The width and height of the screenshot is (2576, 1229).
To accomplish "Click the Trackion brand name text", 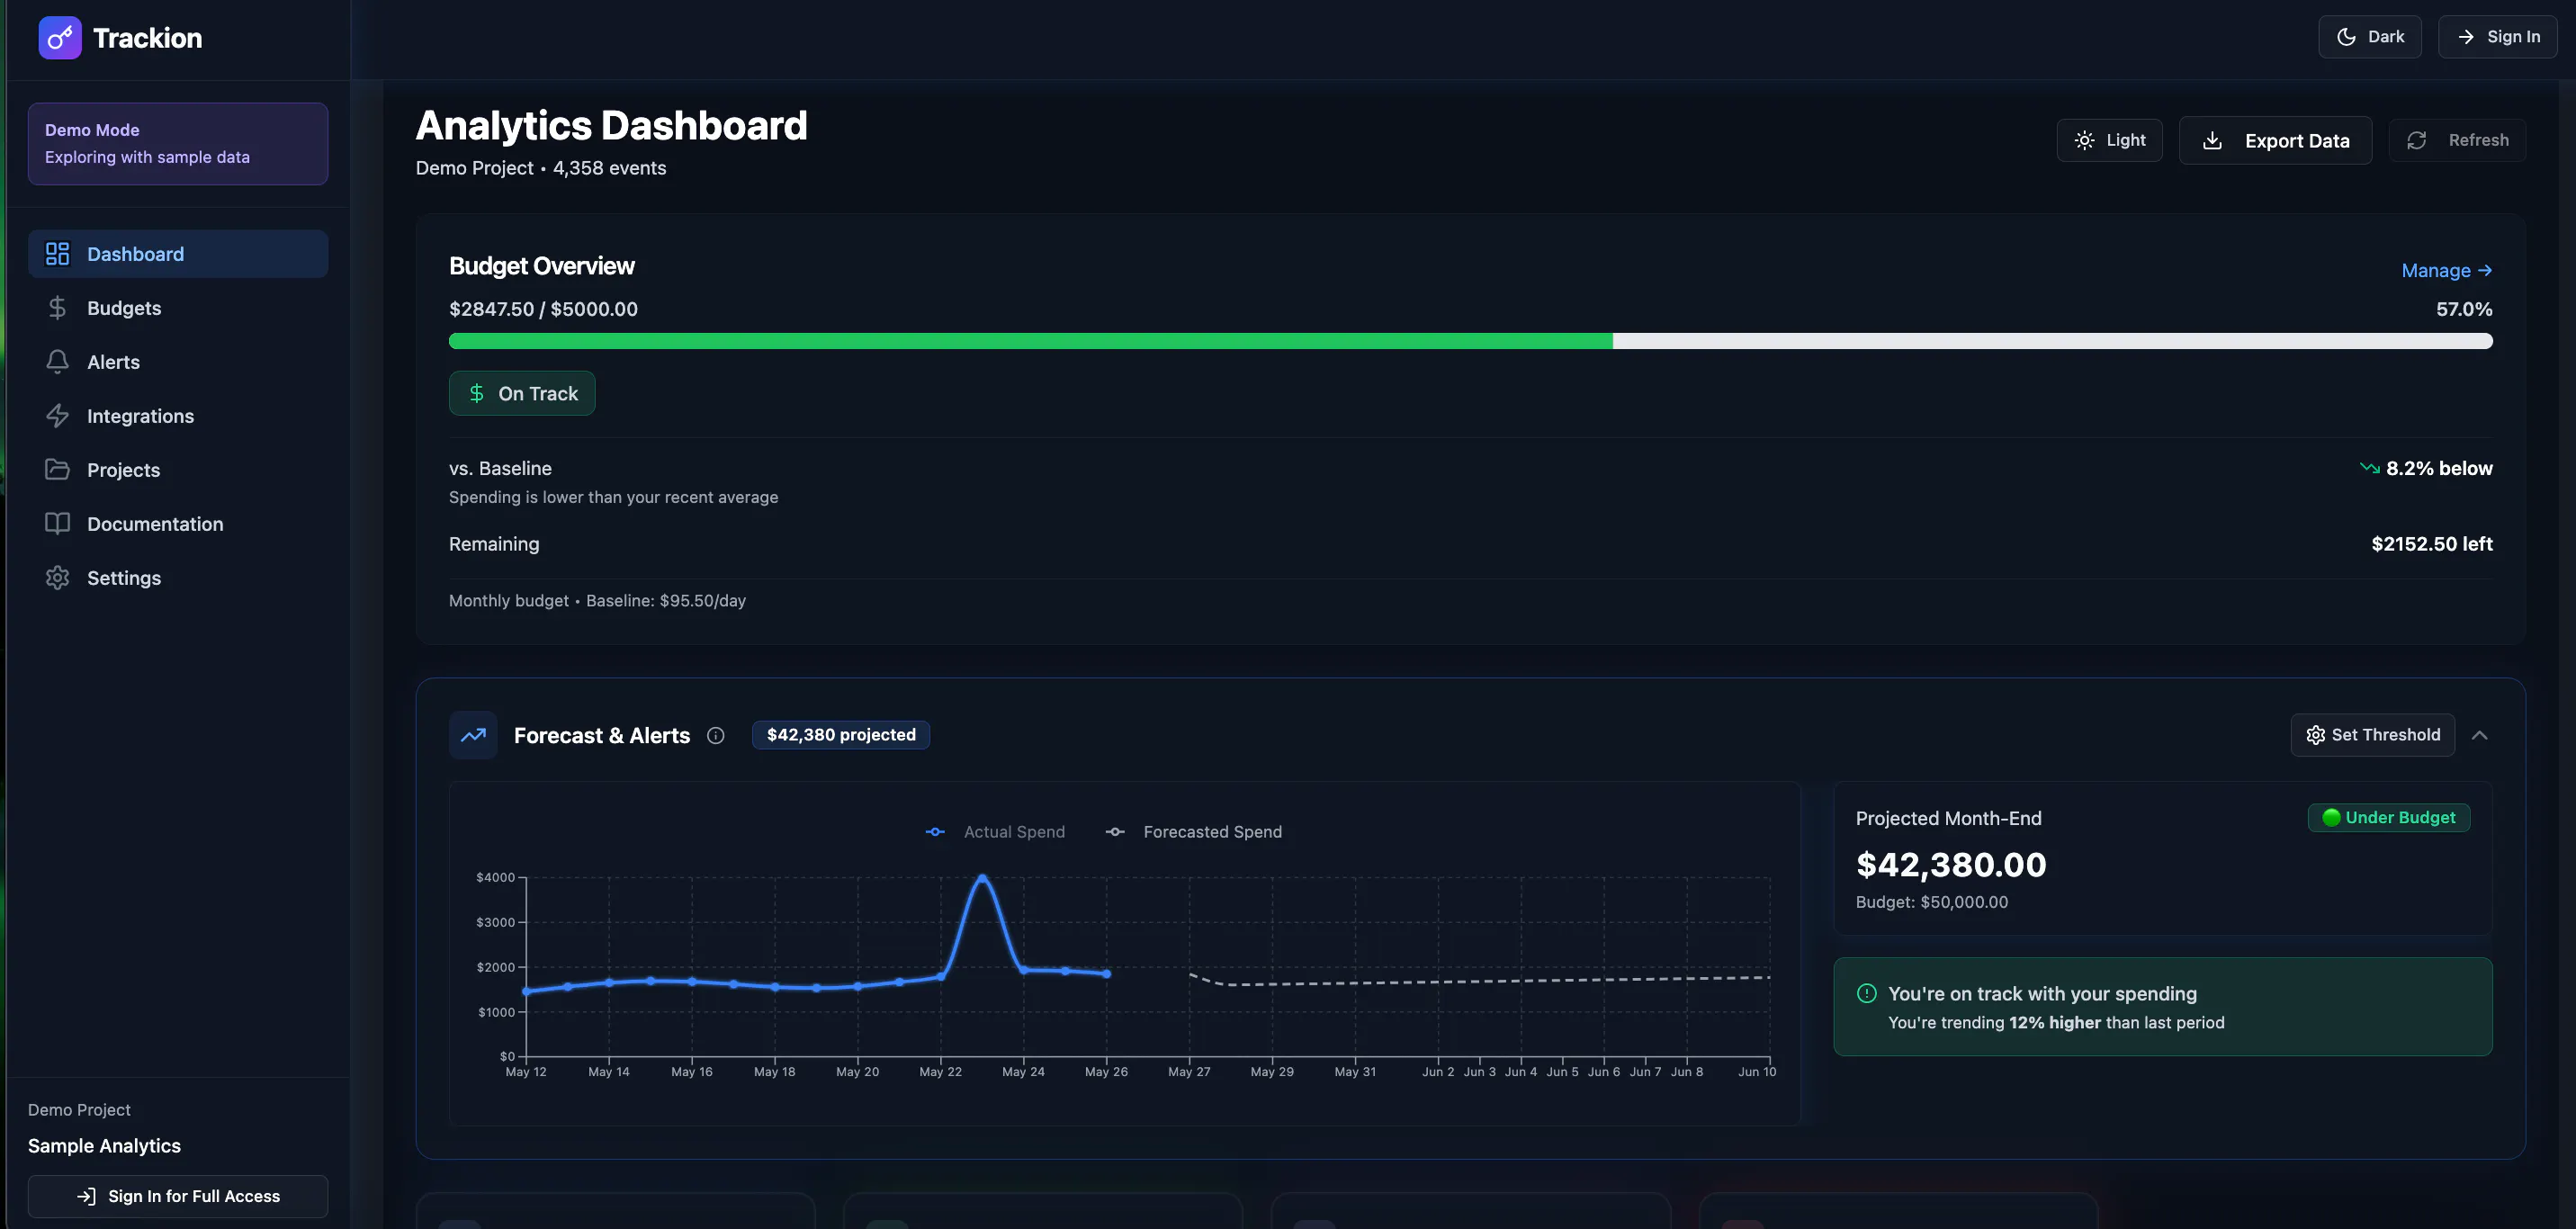I will point(148,38).
